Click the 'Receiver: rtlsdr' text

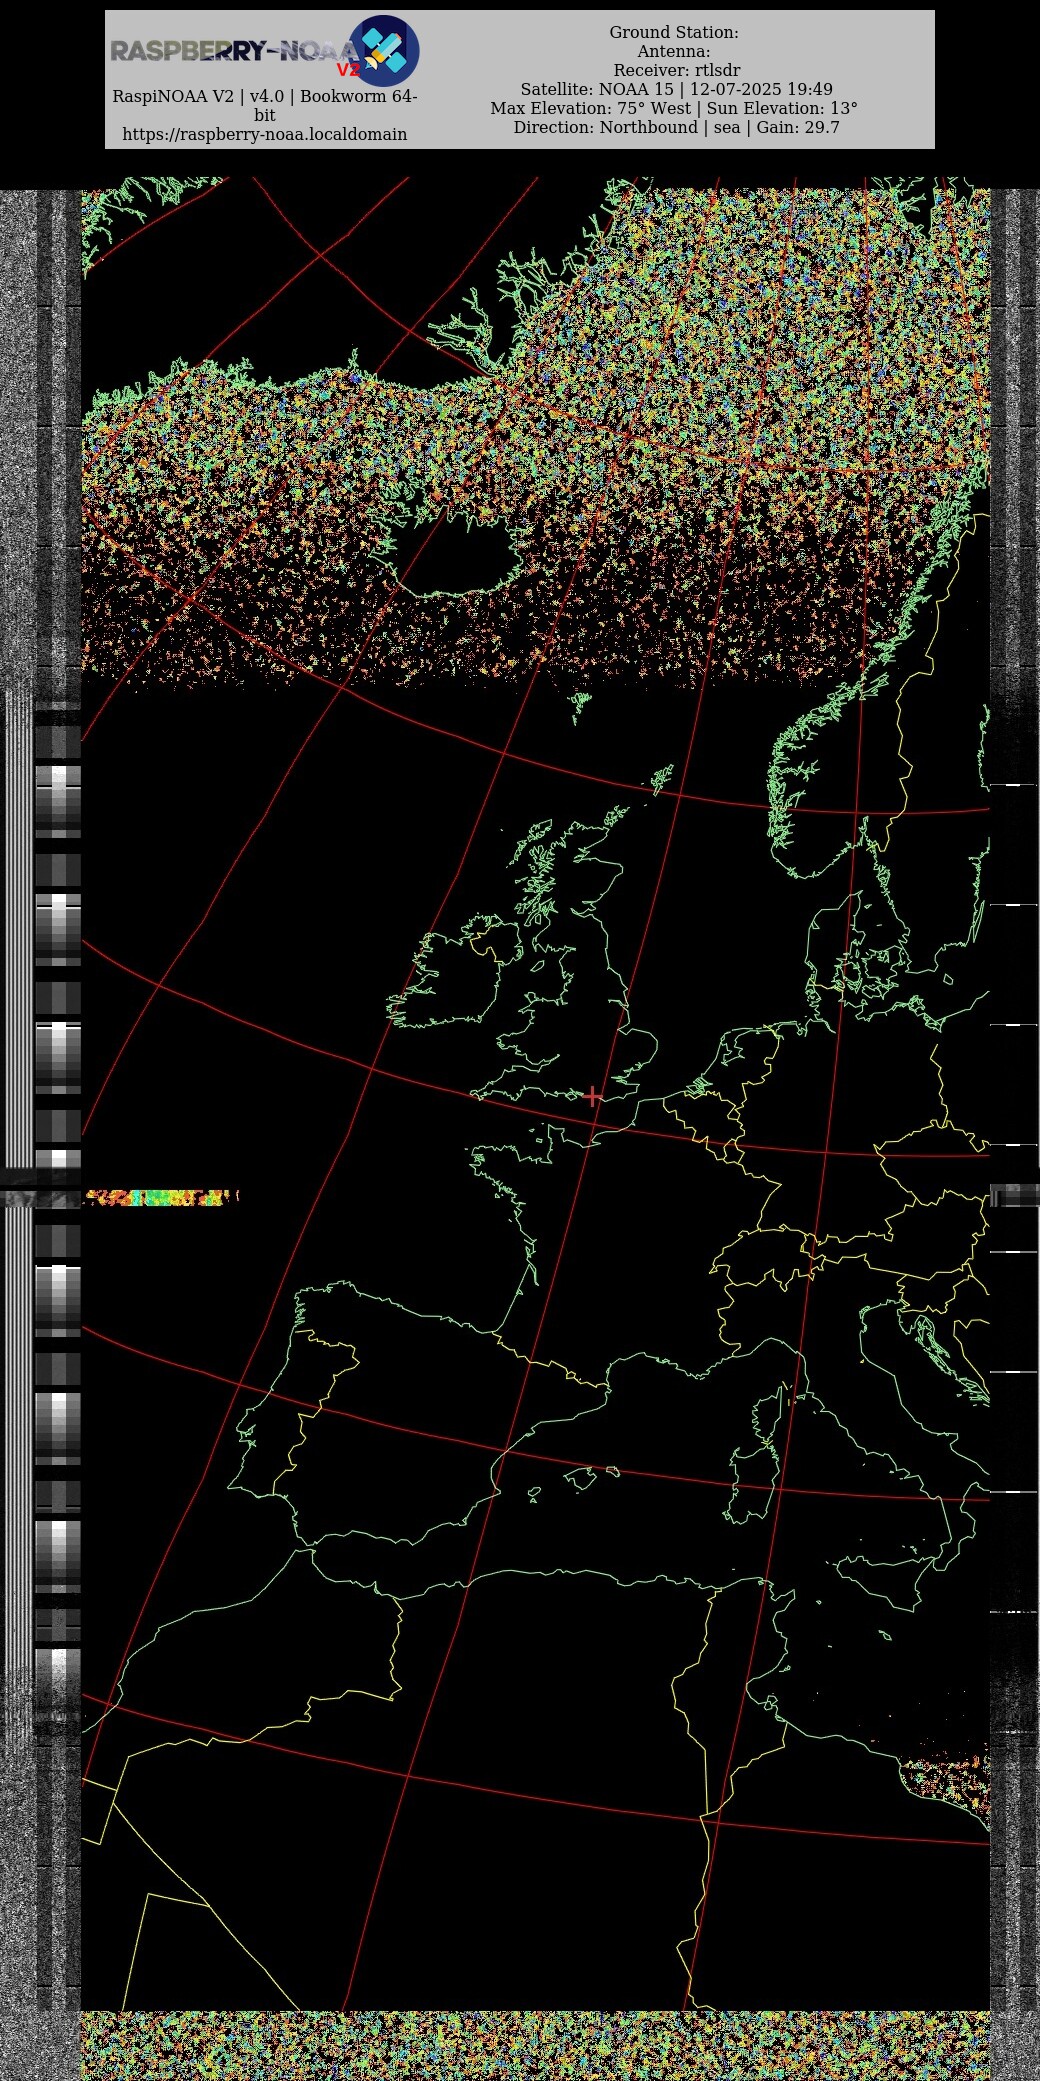(677, 70)
